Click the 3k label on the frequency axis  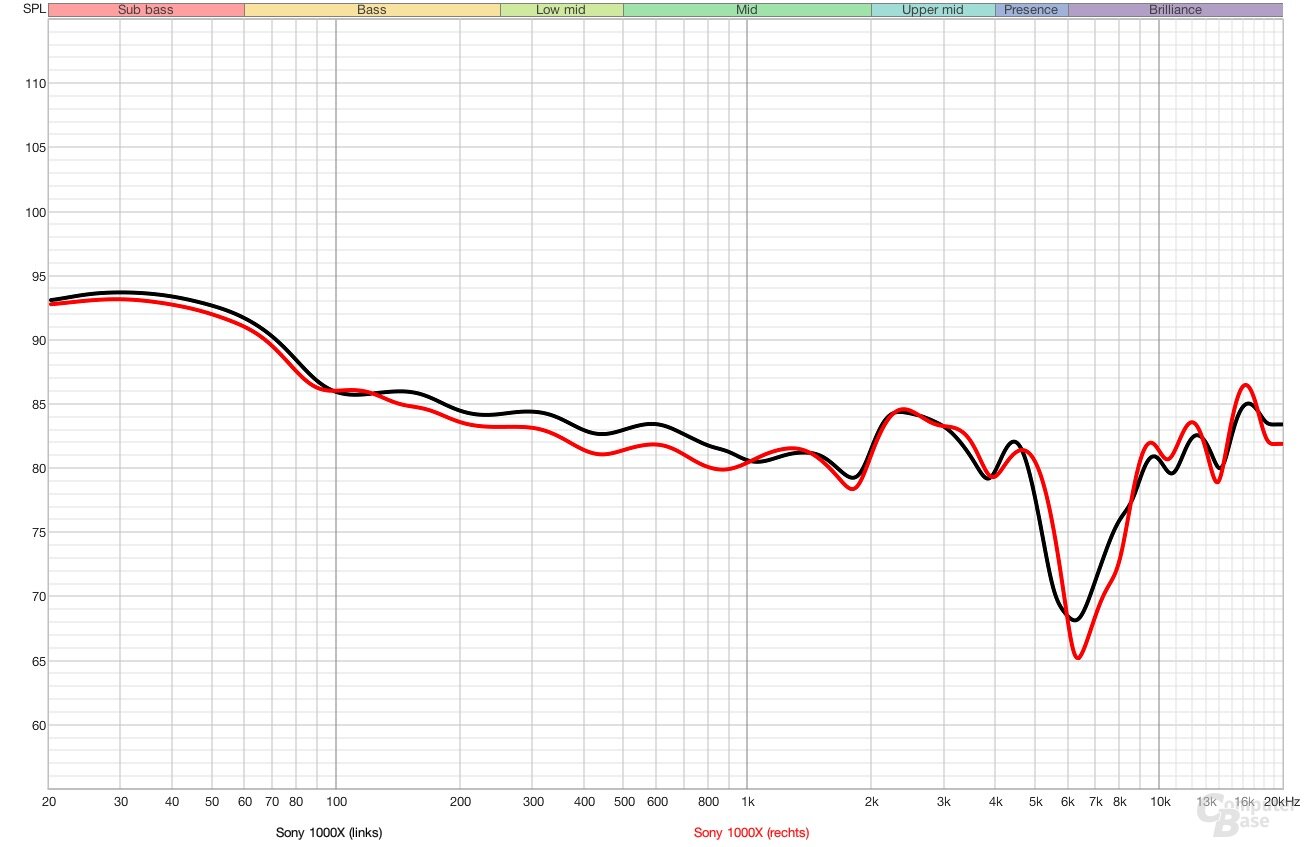(943, 802)
